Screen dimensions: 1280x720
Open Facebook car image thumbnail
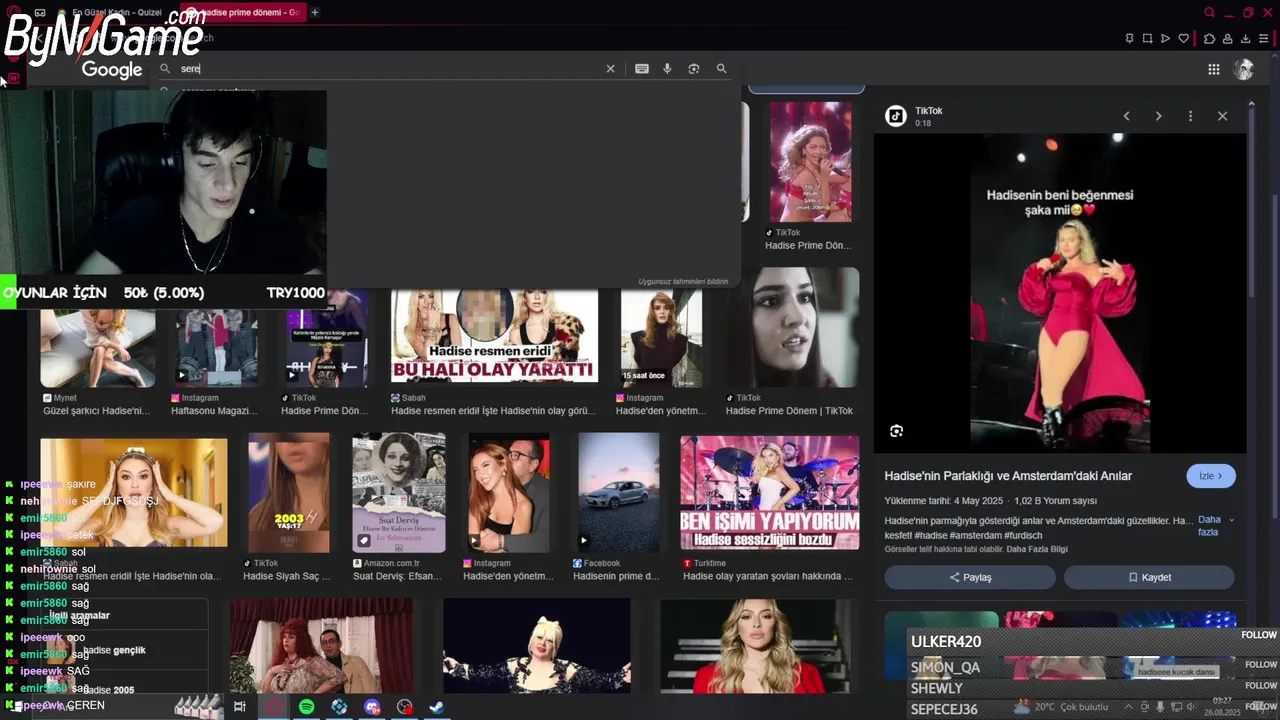pyautogui.click(x=618, y=492)
